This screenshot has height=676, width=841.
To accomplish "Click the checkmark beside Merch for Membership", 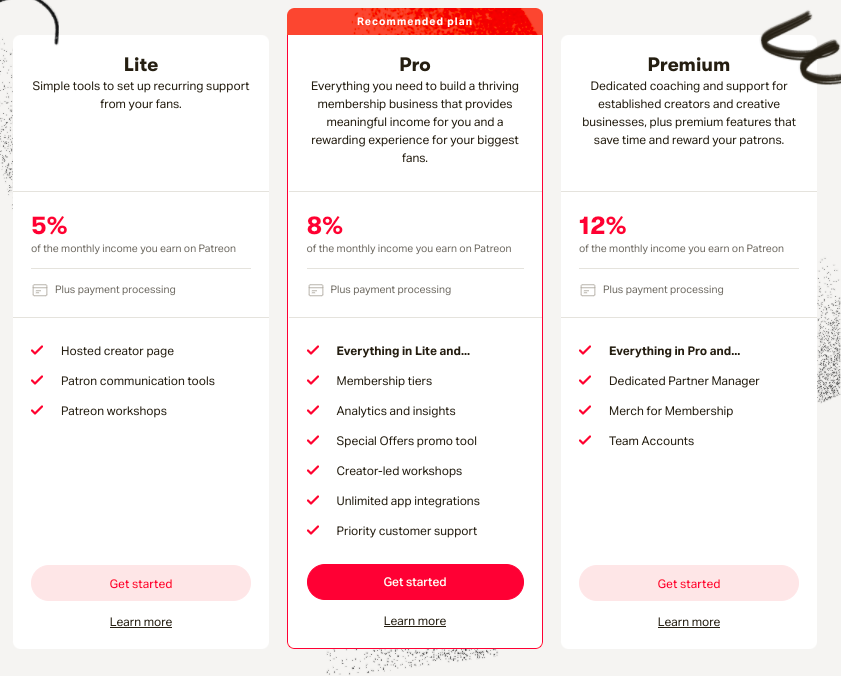I will tap(586, 411).
